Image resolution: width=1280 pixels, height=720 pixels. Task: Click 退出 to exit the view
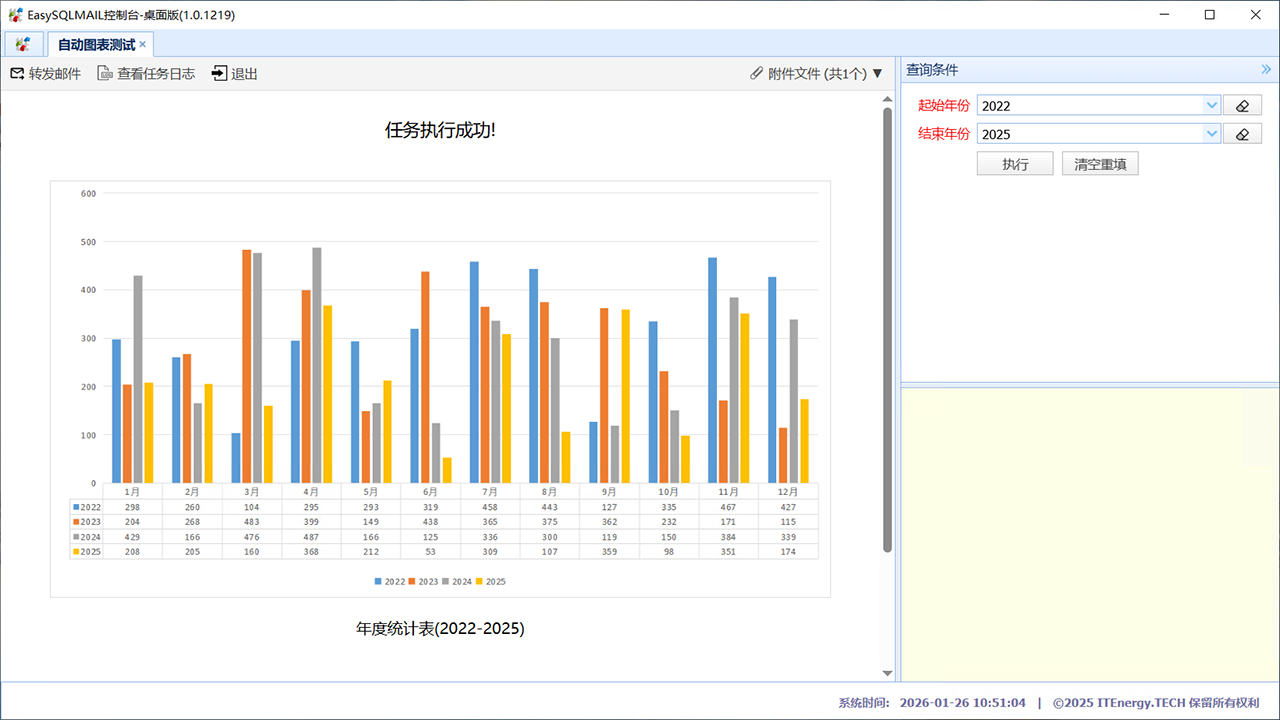tap(245, 74)
